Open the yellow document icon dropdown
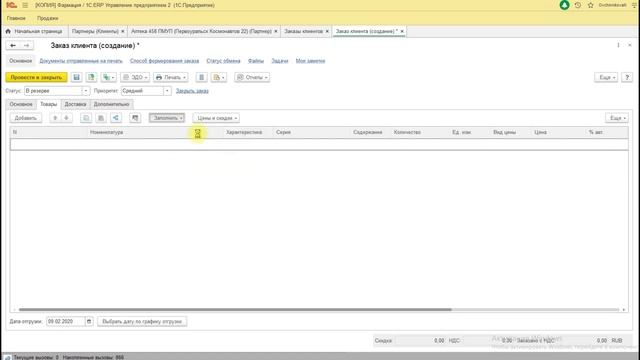 click(219, 77)
